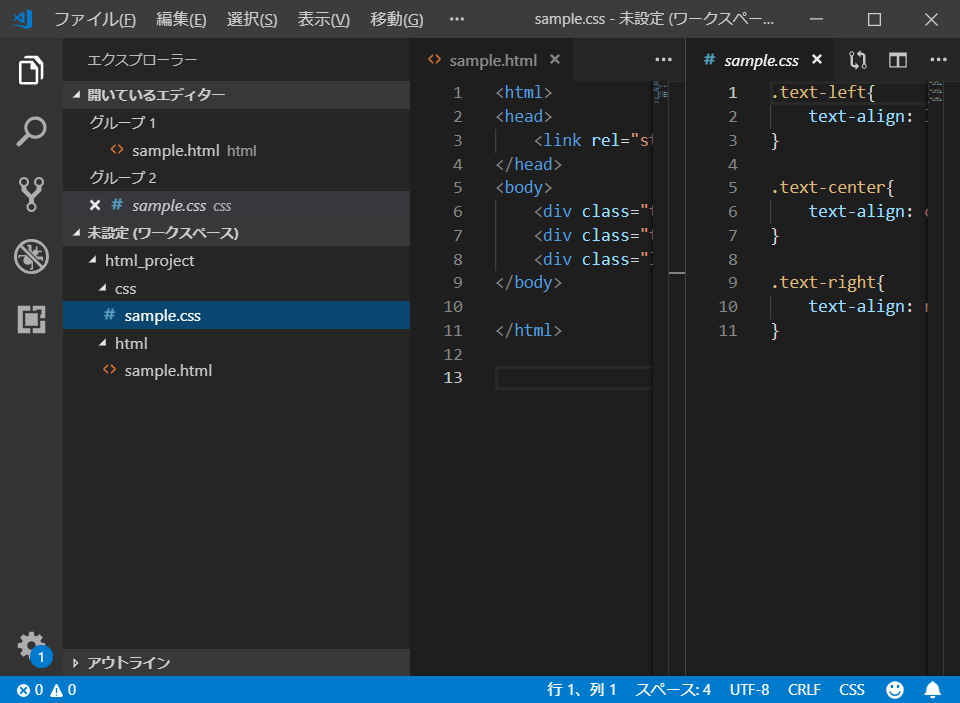
Task: Open the Source Control view icon
Action: click(x=31, y=194)
